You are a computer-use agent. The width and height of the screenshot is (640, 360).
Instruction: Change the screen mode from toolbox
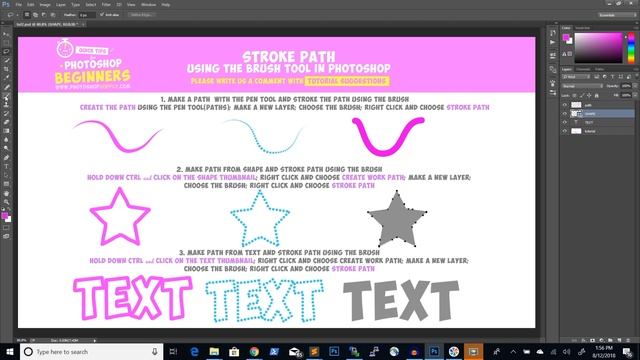6,236
